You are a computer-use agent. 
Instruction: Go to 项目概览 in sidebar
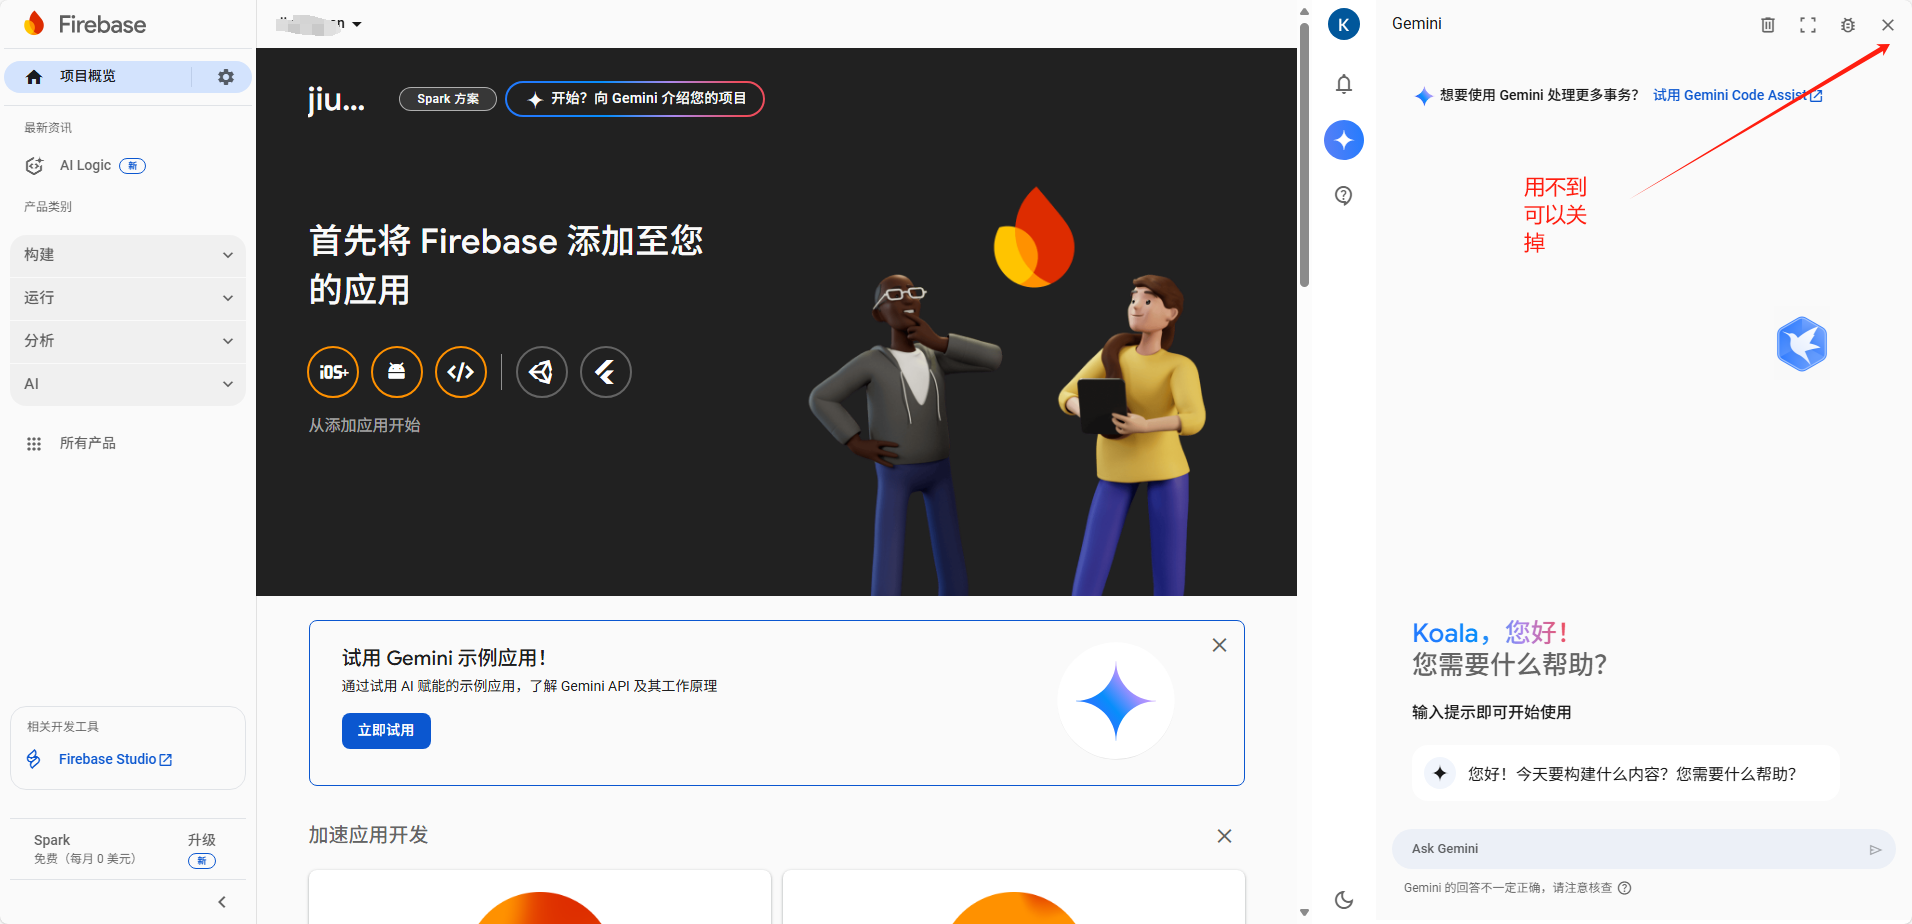(x=88, y=77)
